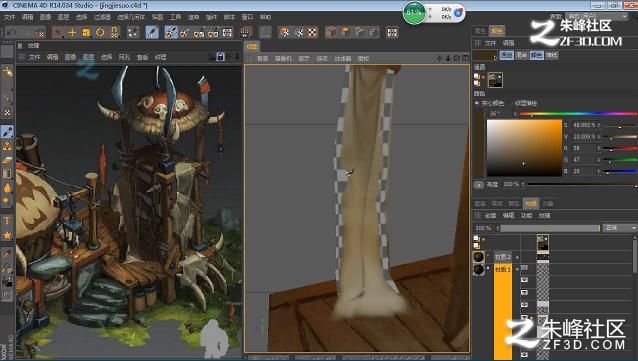The height and width of the screenshot is (361, 638).
Task: Click the last checker-pattern icon in the top toolbar
Action: click(392, 33)
